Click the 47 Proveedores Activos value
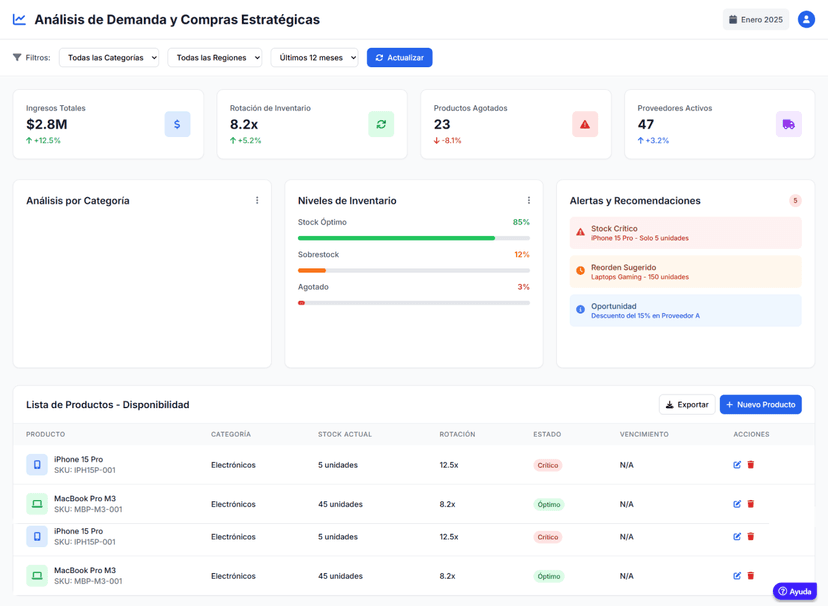This screenshot has height=606, width=828. point(646,124)
